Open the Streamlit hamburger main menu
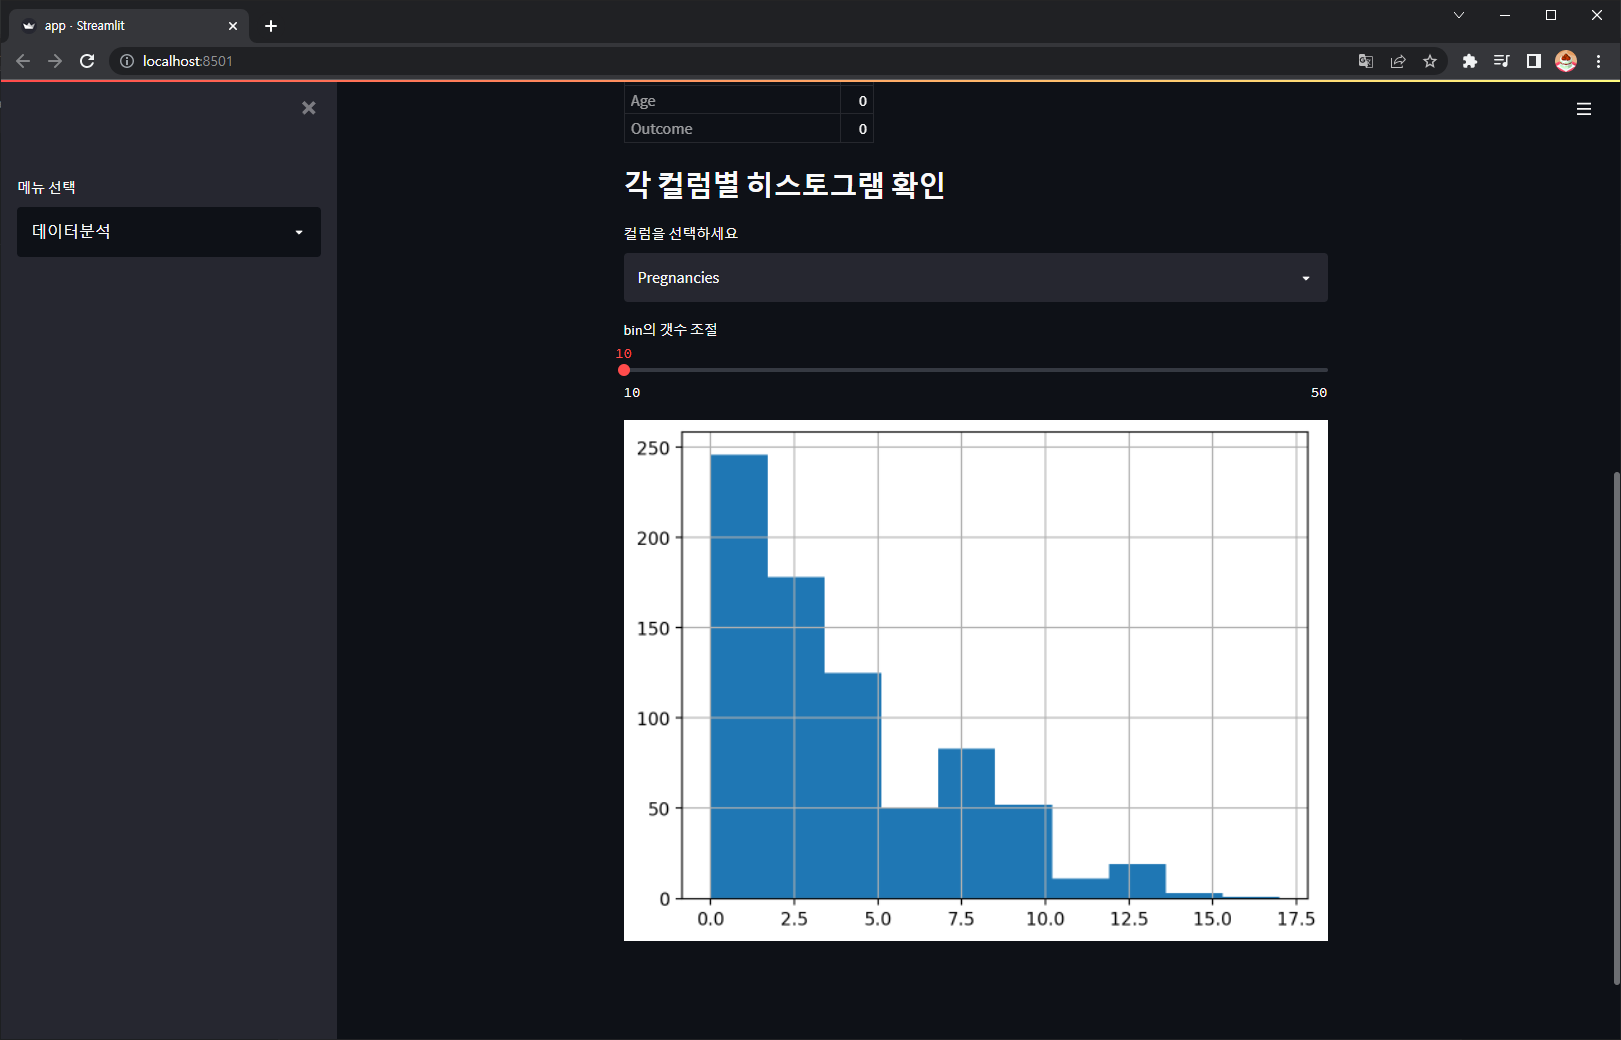The width and height of the screenshot is (1621, 1040). click(1584, 109)
